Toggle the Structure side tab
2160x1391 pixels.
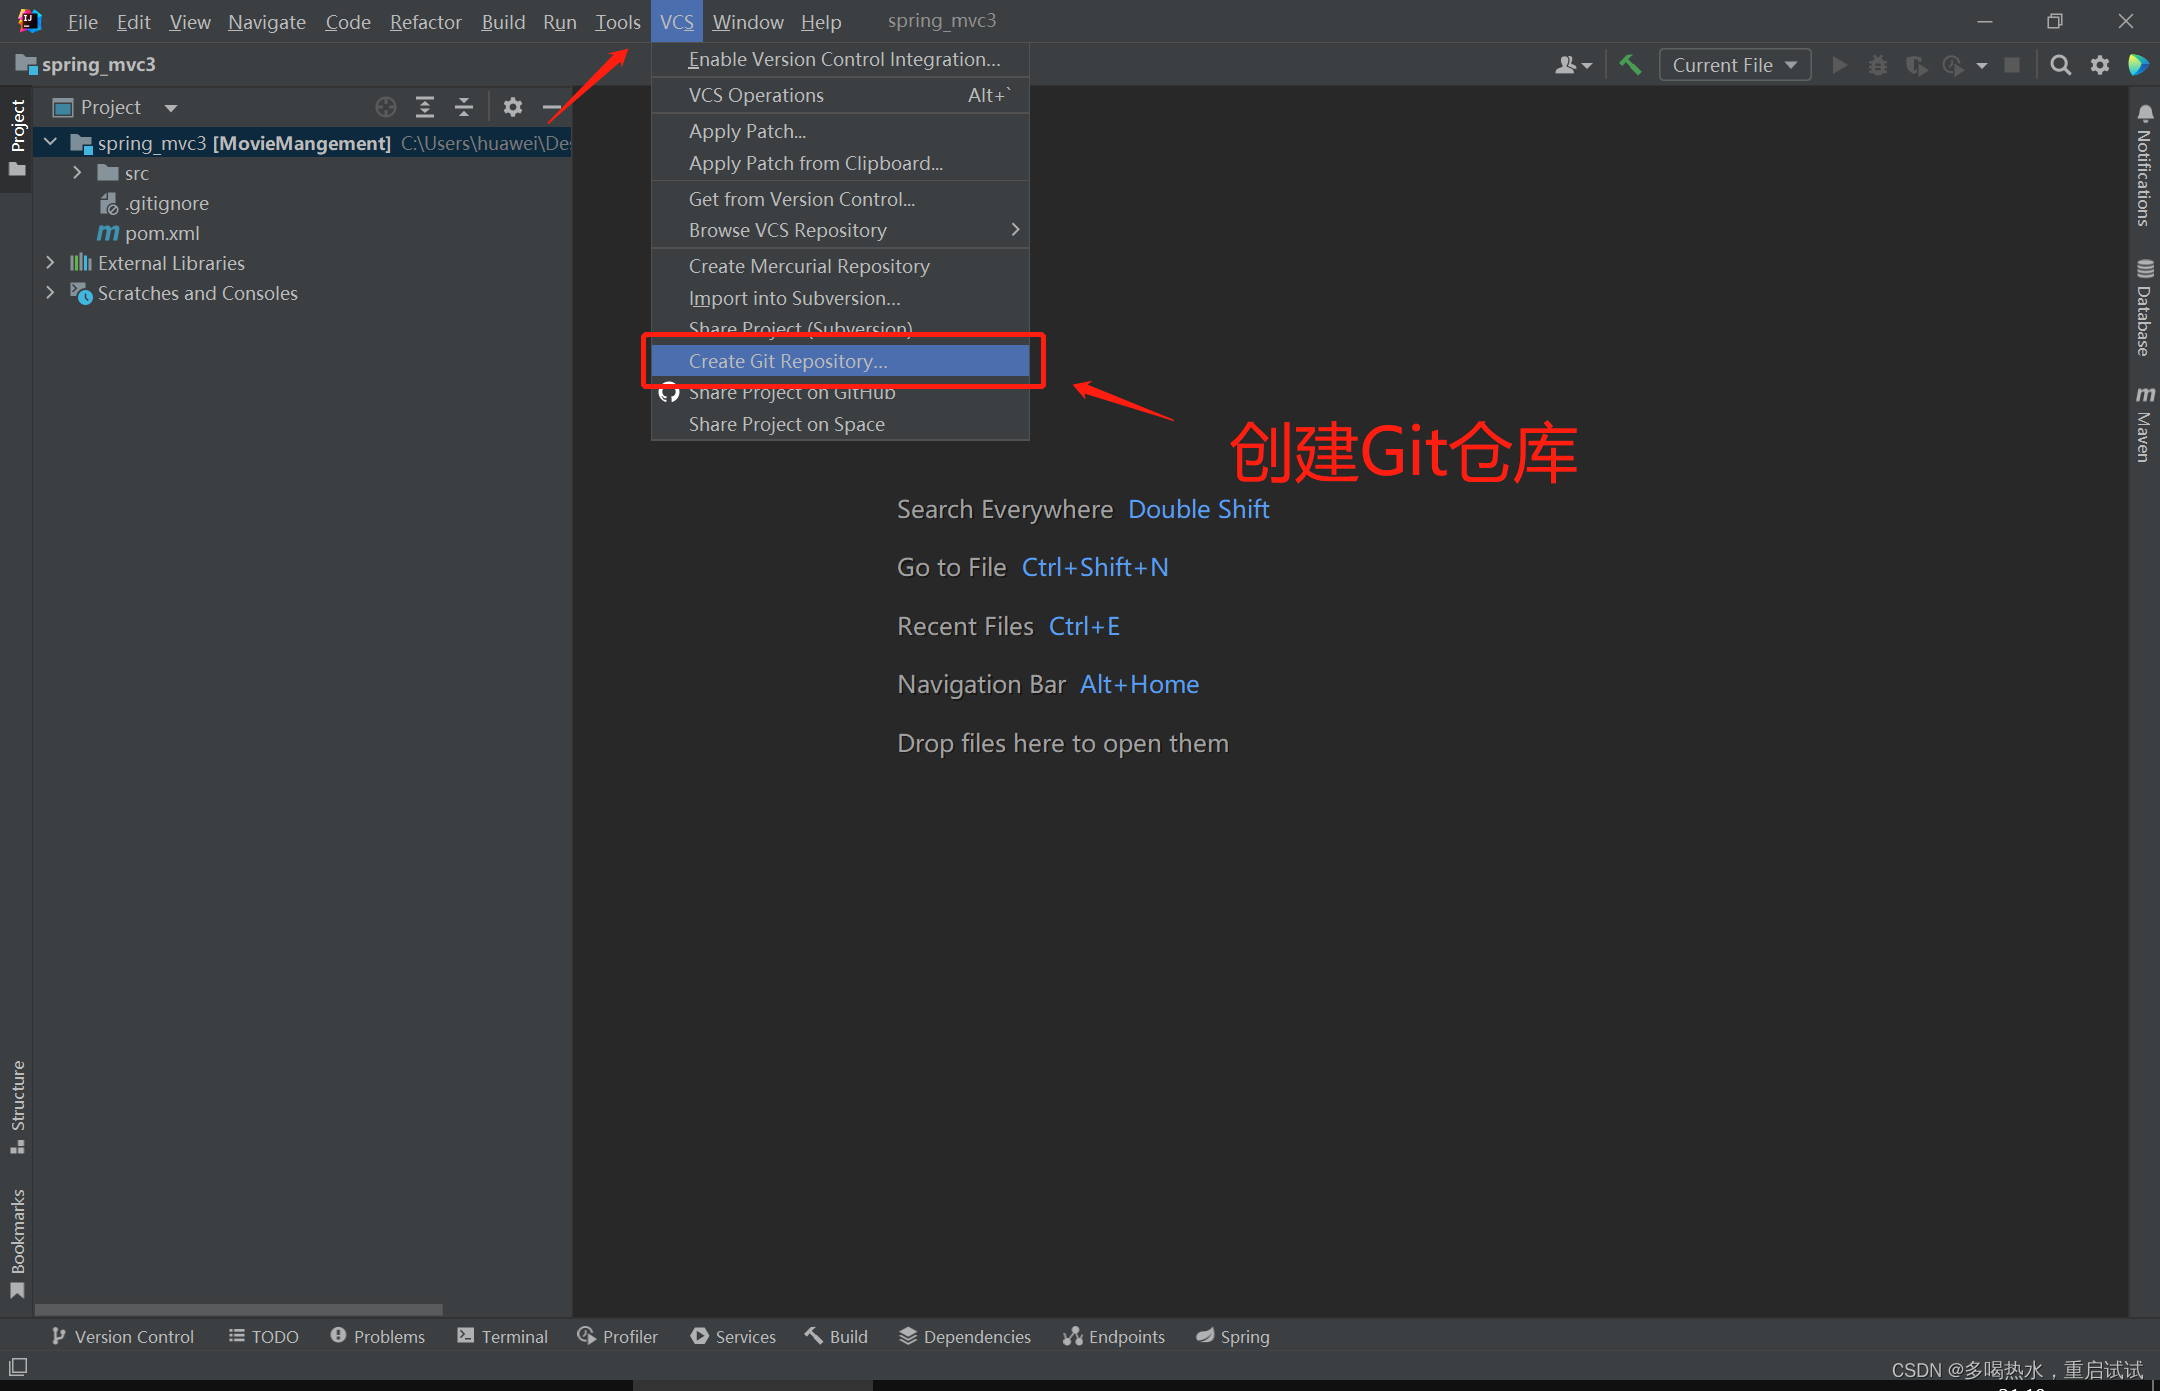point(17,1106)
